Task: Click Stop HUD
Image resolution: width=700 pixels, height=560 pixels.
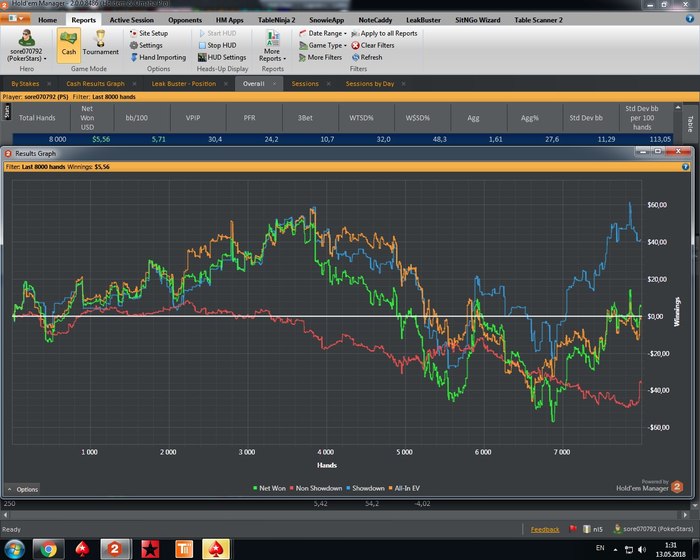Action: pos(217,46)
